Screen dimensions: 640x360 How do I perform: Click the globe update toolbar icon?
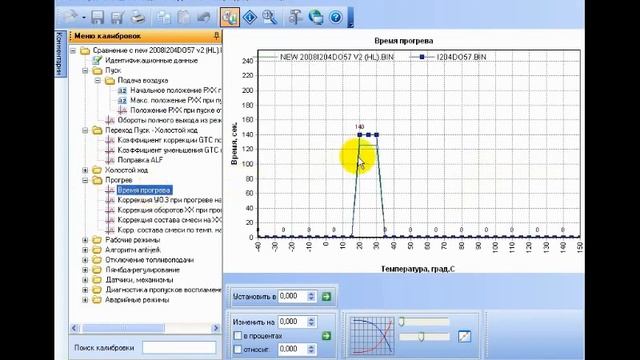[x=316, y=17]
